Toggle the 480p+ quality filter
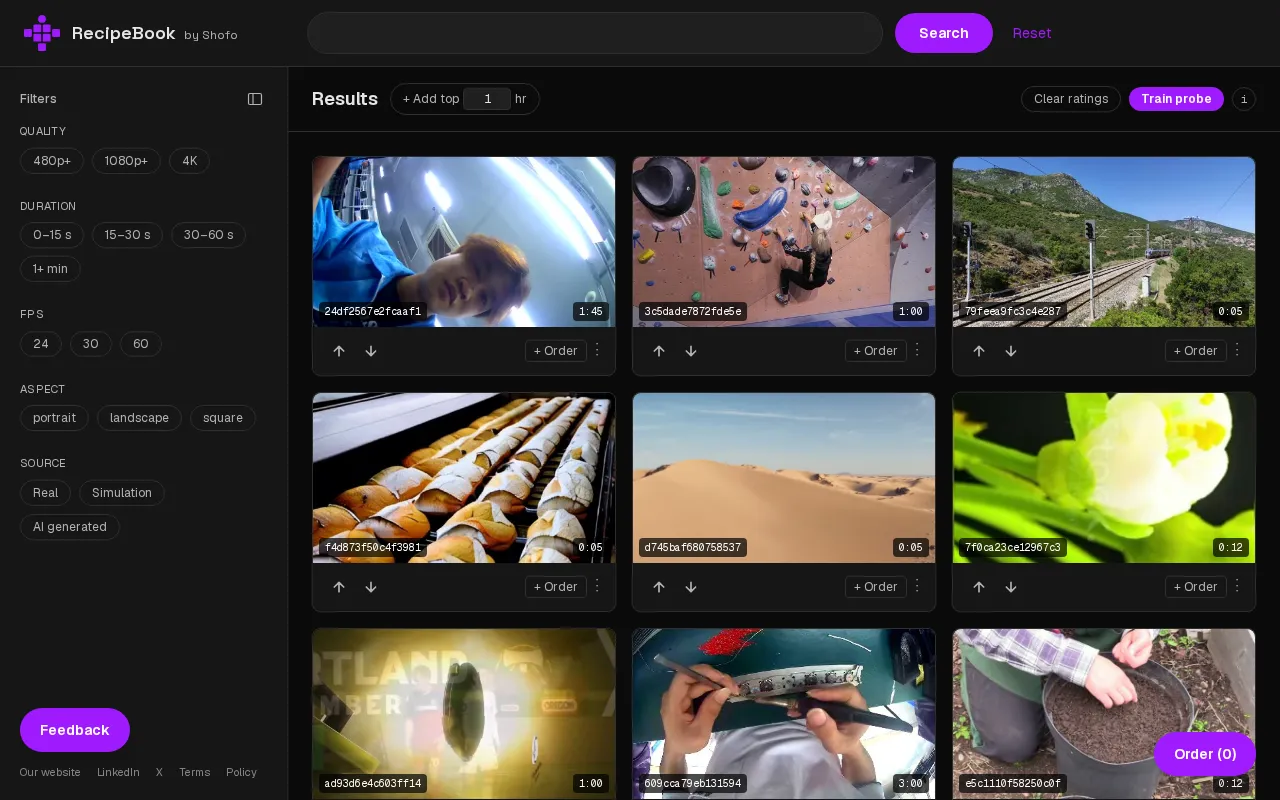Viewport: 1280px width, 800px height. pyautogui.click(x=52, y=161)
